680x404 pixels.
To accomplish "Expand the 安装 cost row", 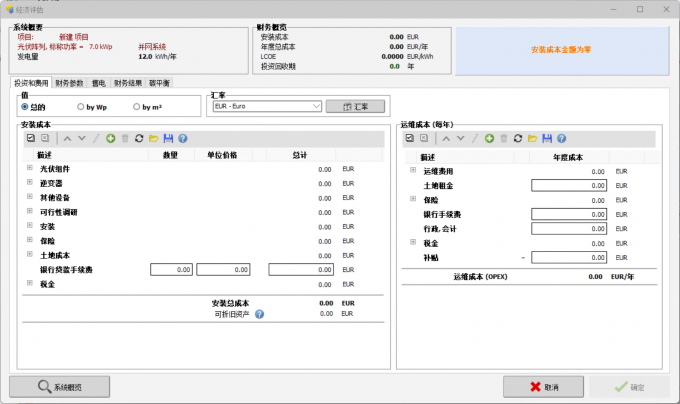I will (x=29, y=225).
